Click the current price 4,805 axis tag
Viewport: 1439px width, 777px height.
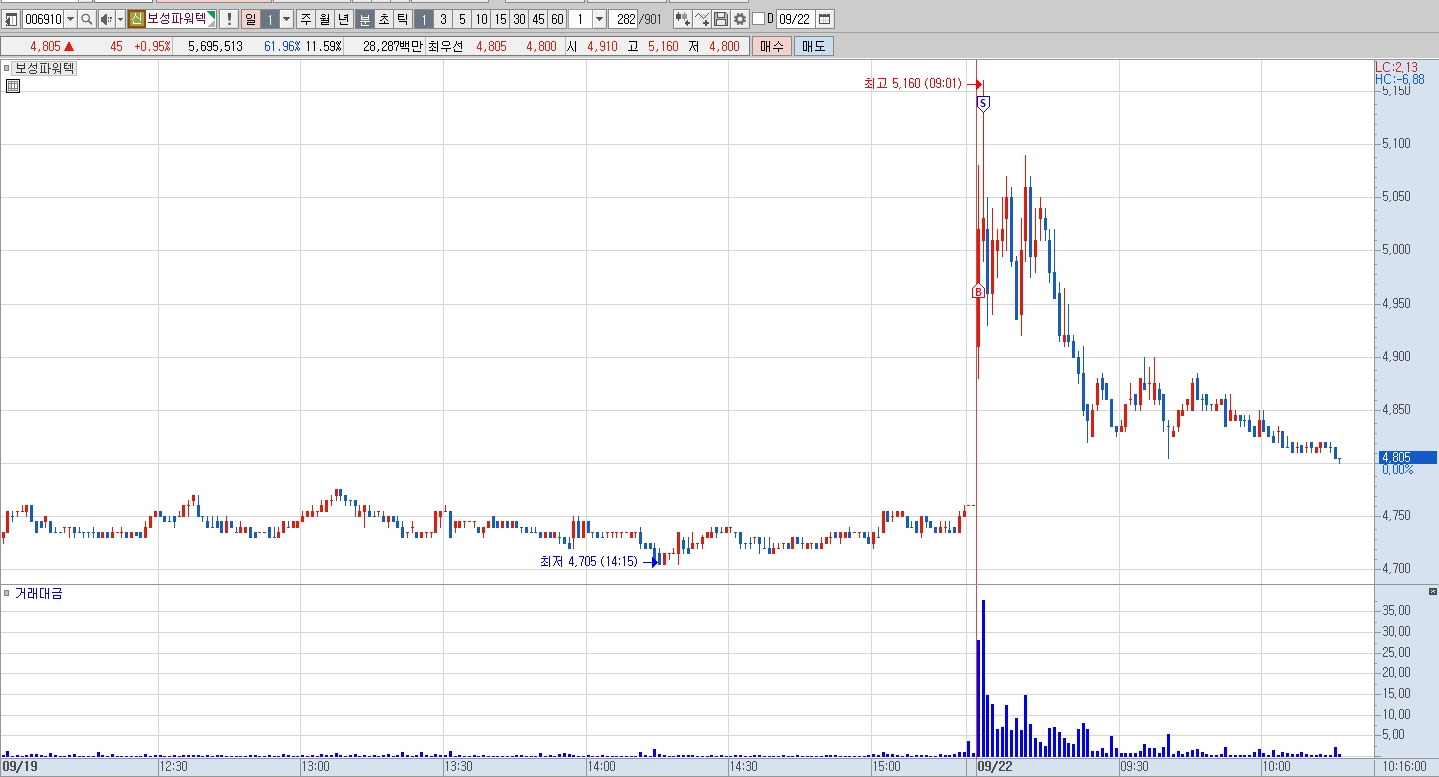[1406, 457]
